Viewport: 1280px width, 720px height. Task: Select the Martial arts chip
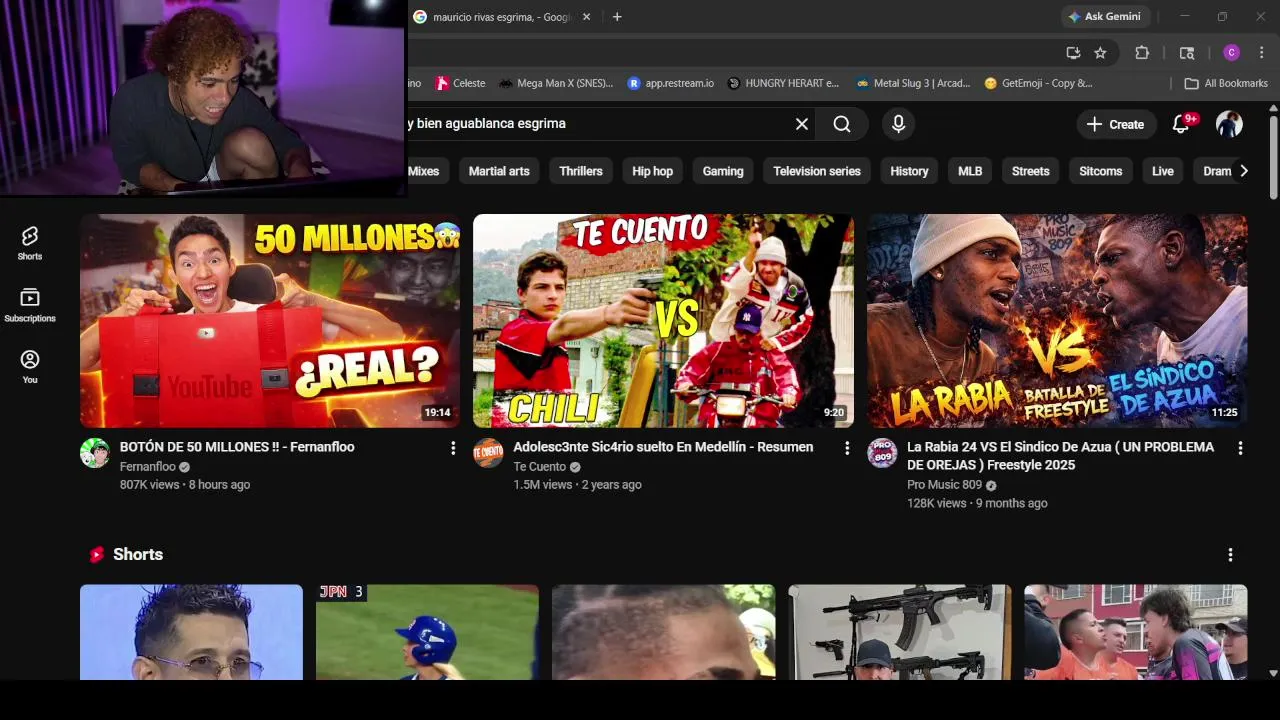[499, 171]
